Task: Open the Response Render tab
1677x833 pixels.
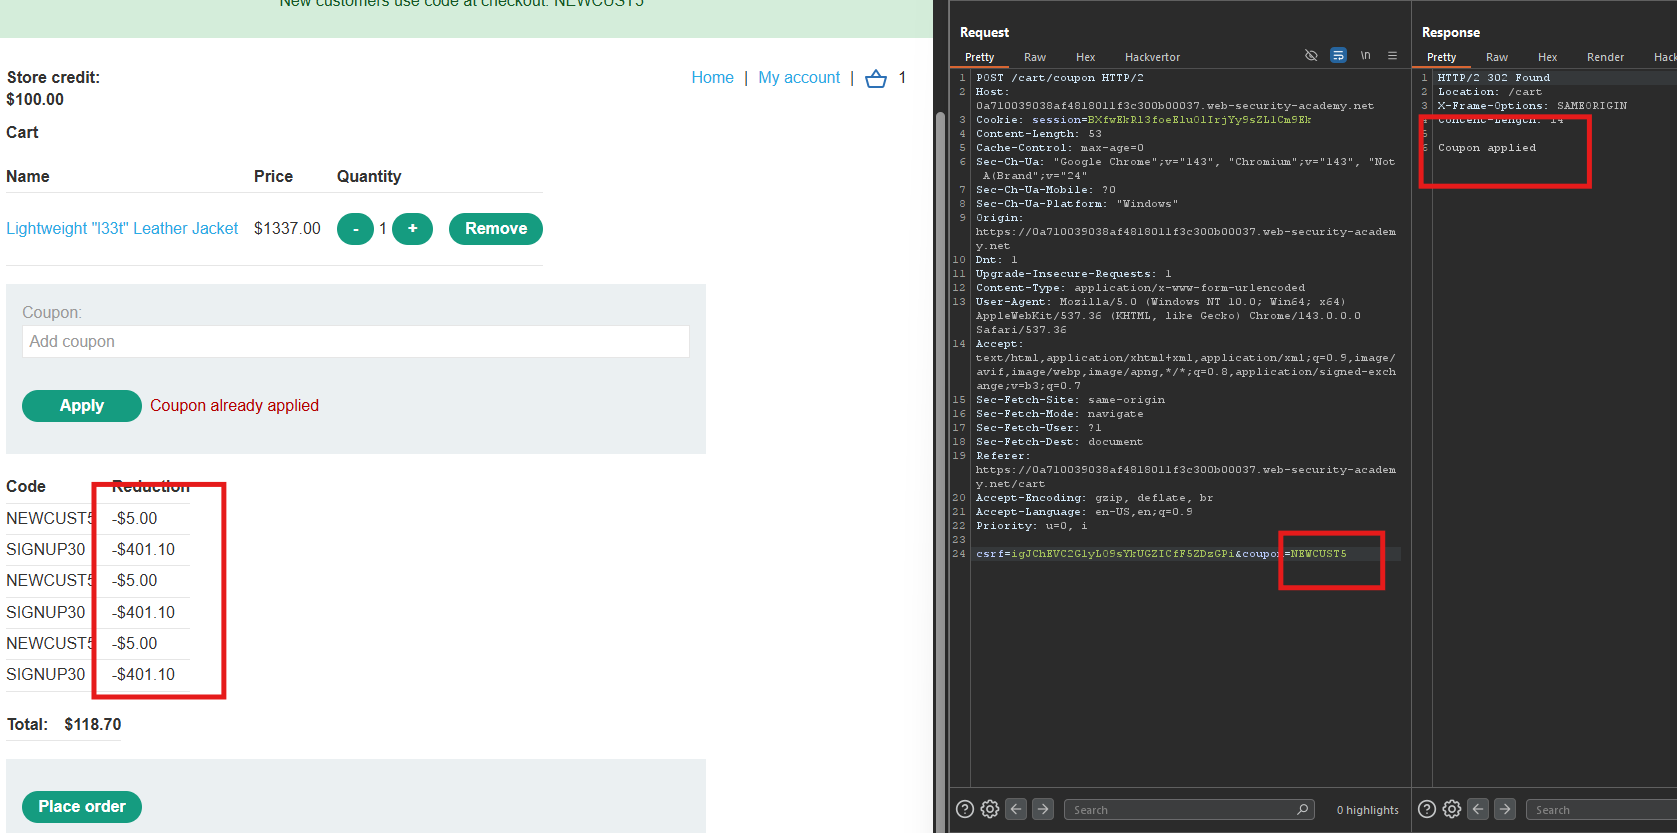Action: pos(1605,57)
